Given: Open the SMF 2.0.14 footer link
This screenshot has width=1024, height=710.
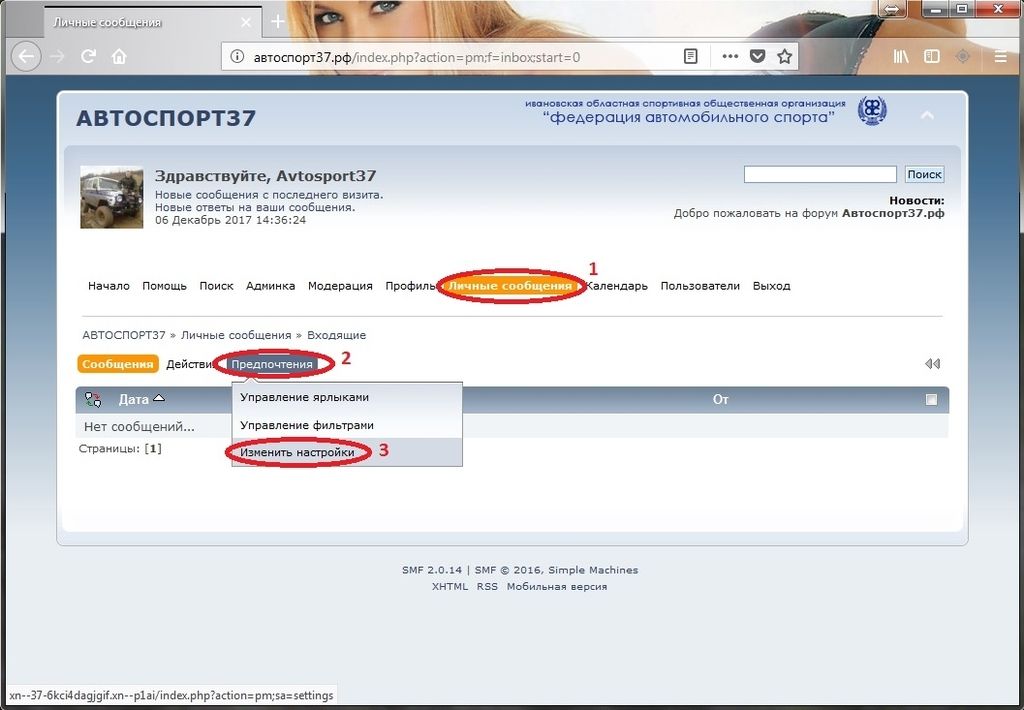Looking at the screenshot, I should (x=432, y=570).
